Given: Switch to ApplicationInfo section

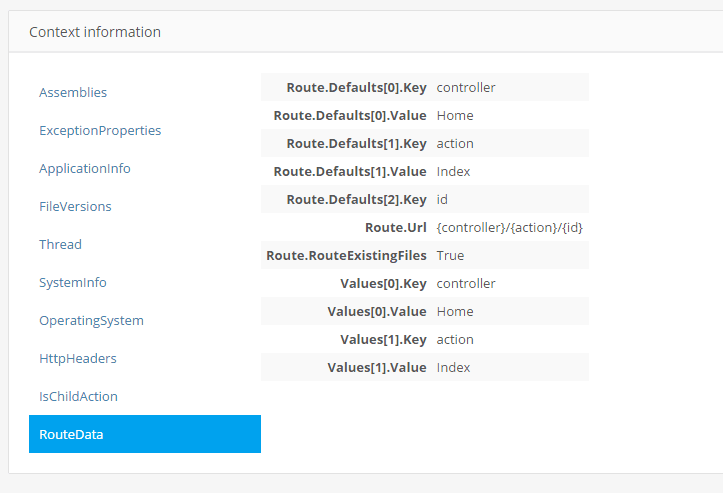Looking at the screenshot, I should 85,168.
